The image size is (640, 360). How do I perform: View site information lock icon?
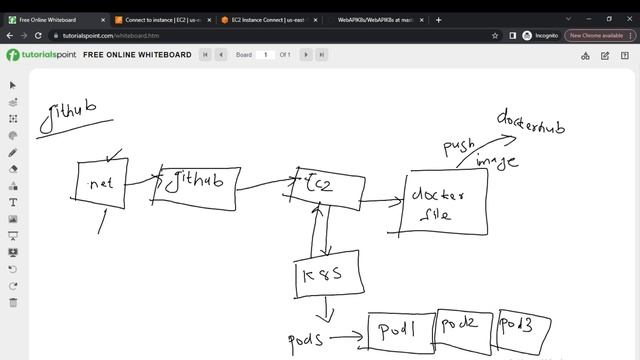click(x=56, y=36)
